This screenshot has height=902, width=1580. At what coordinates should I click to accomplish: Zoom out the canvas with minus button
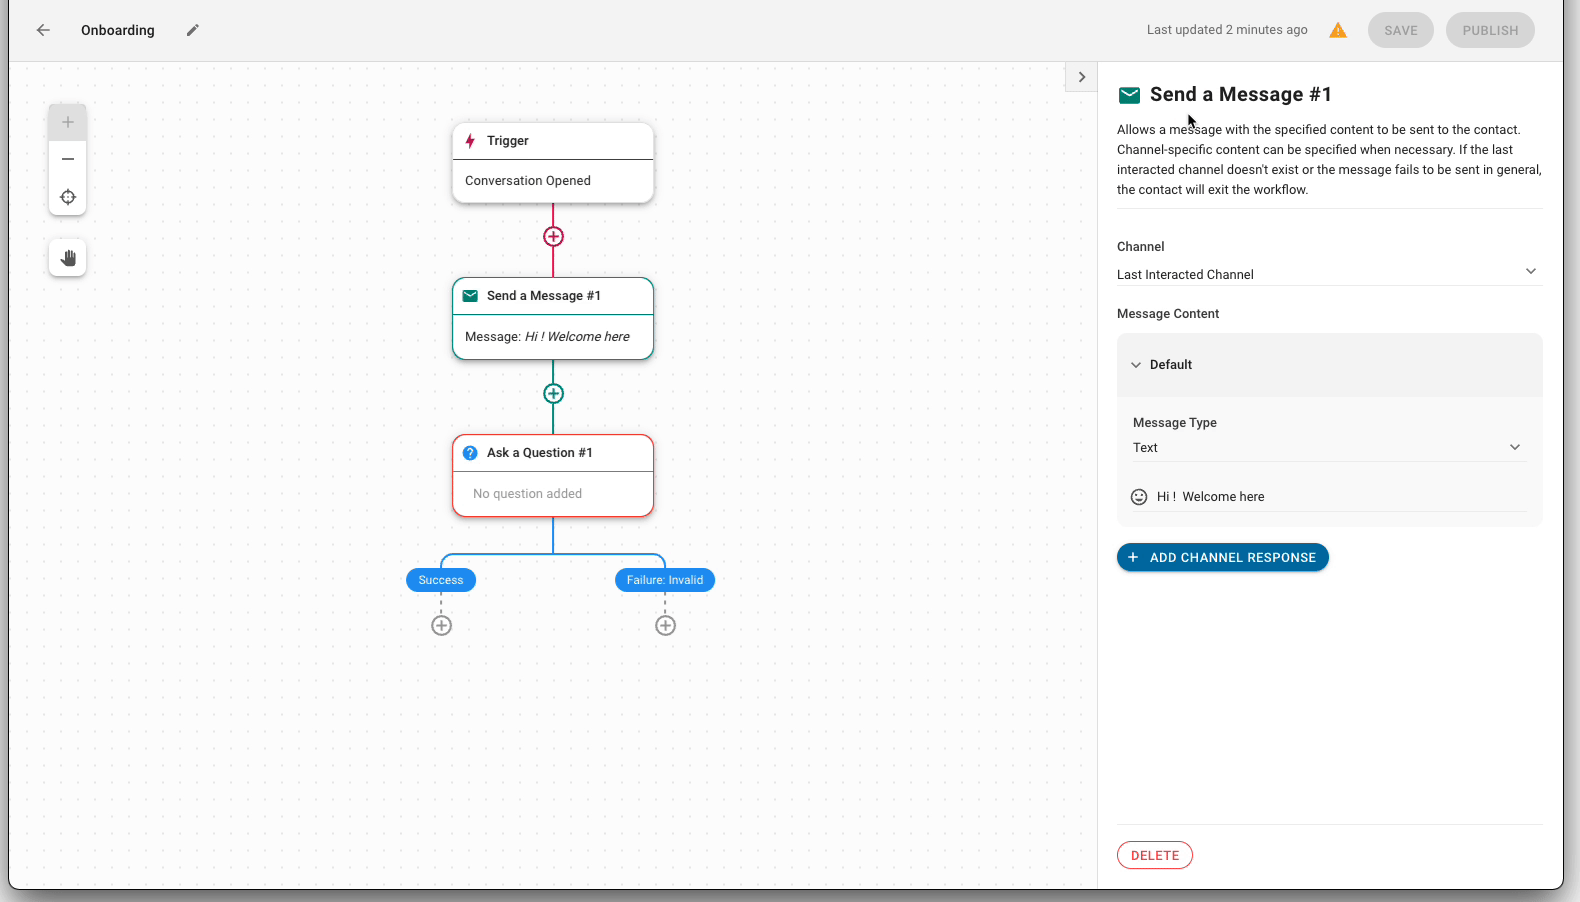tap(68, 159)
